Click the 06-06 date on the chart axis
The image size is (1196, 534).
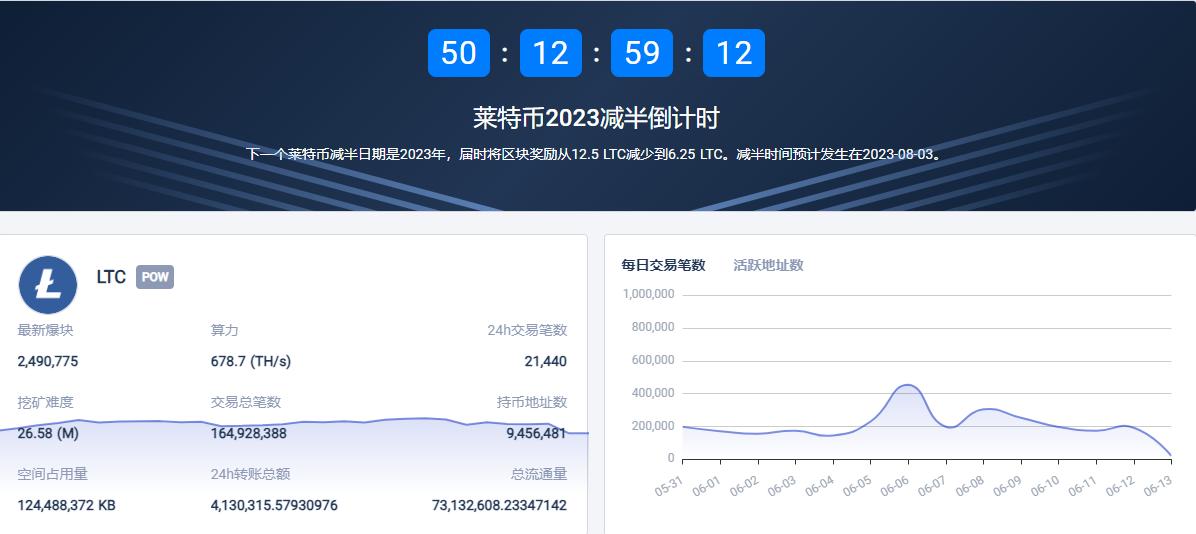(893, 486)
